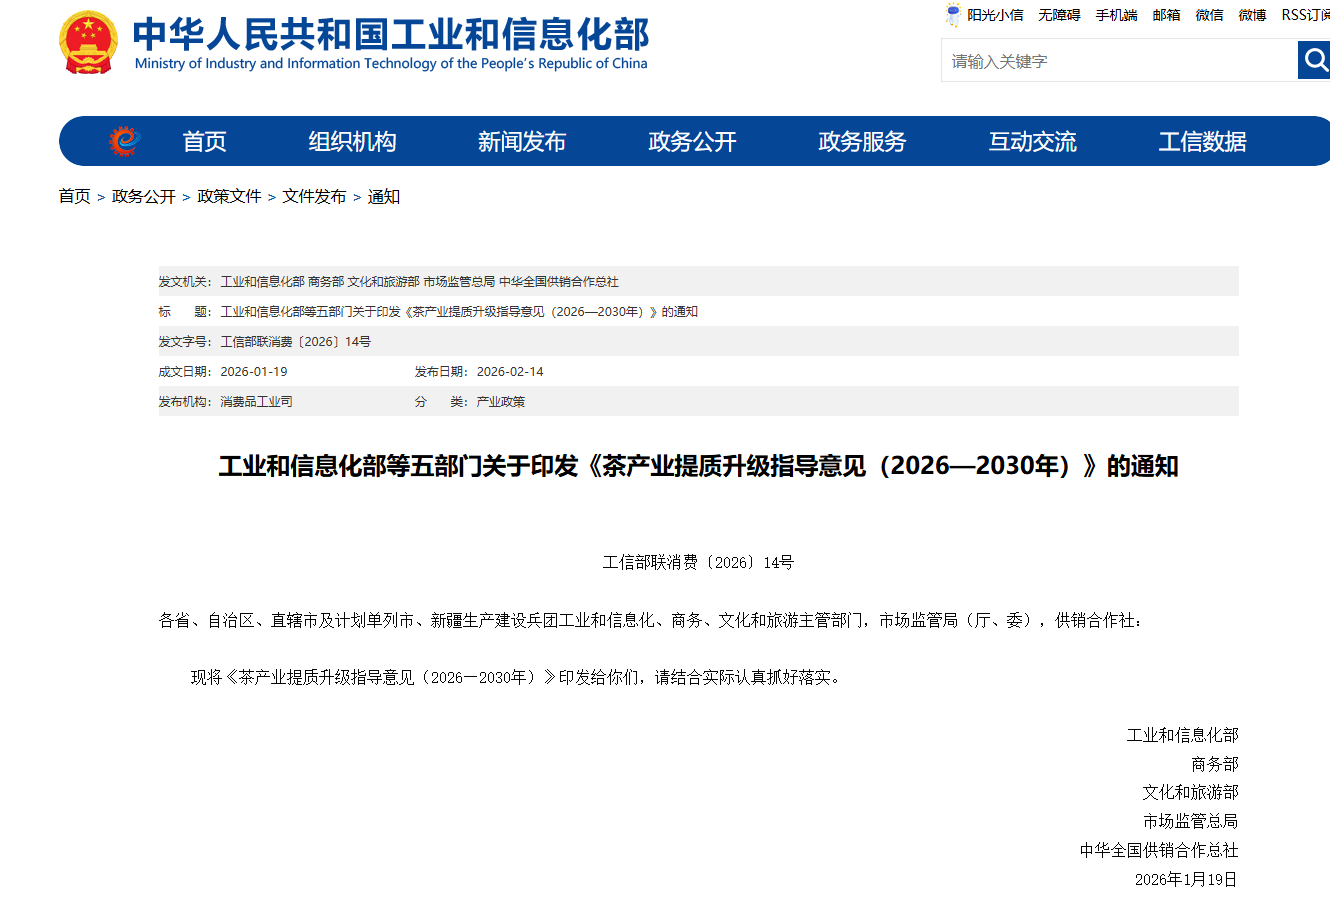The height and width of the screenshot is (906, 1330).
Task: Click the national emblem logo
Action: [x=88, y=42]
